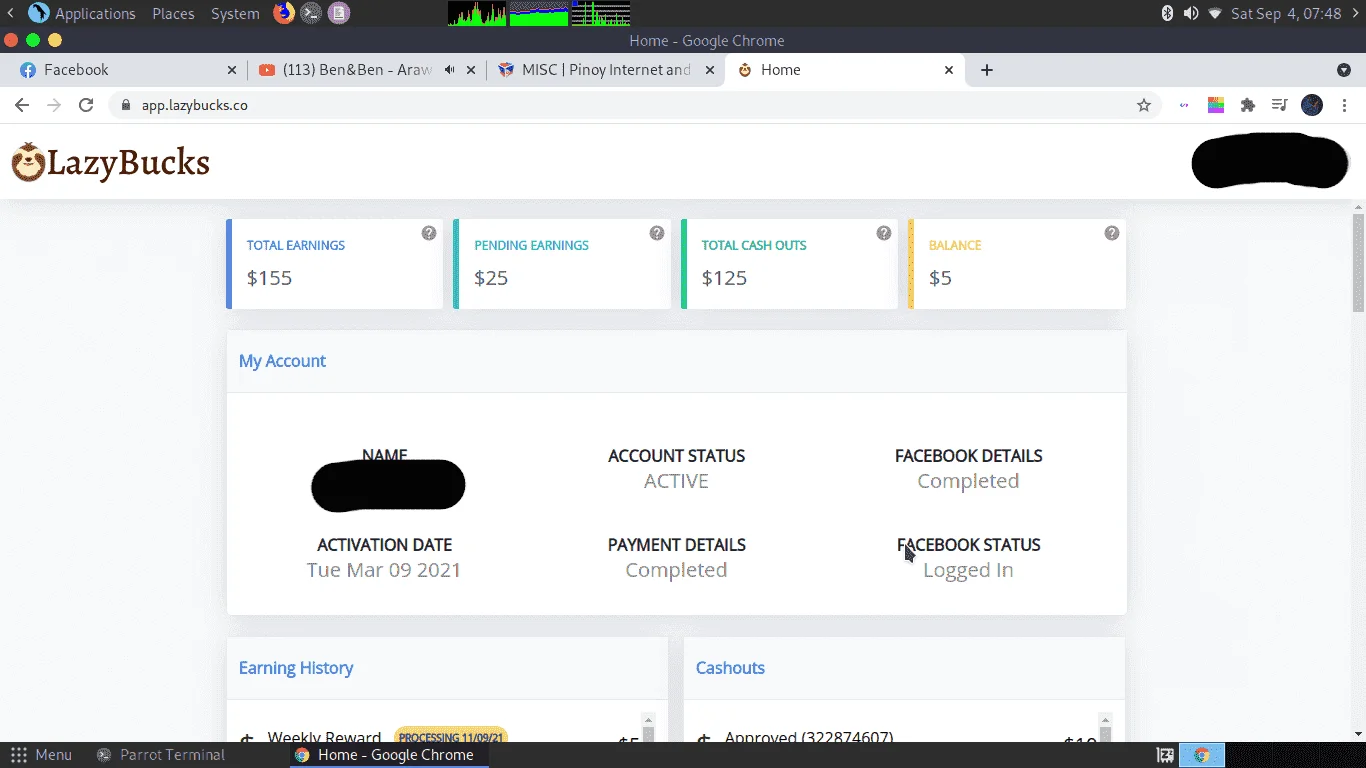
Task: Click the Logged In Facebook status
Action: click(968, 570)
